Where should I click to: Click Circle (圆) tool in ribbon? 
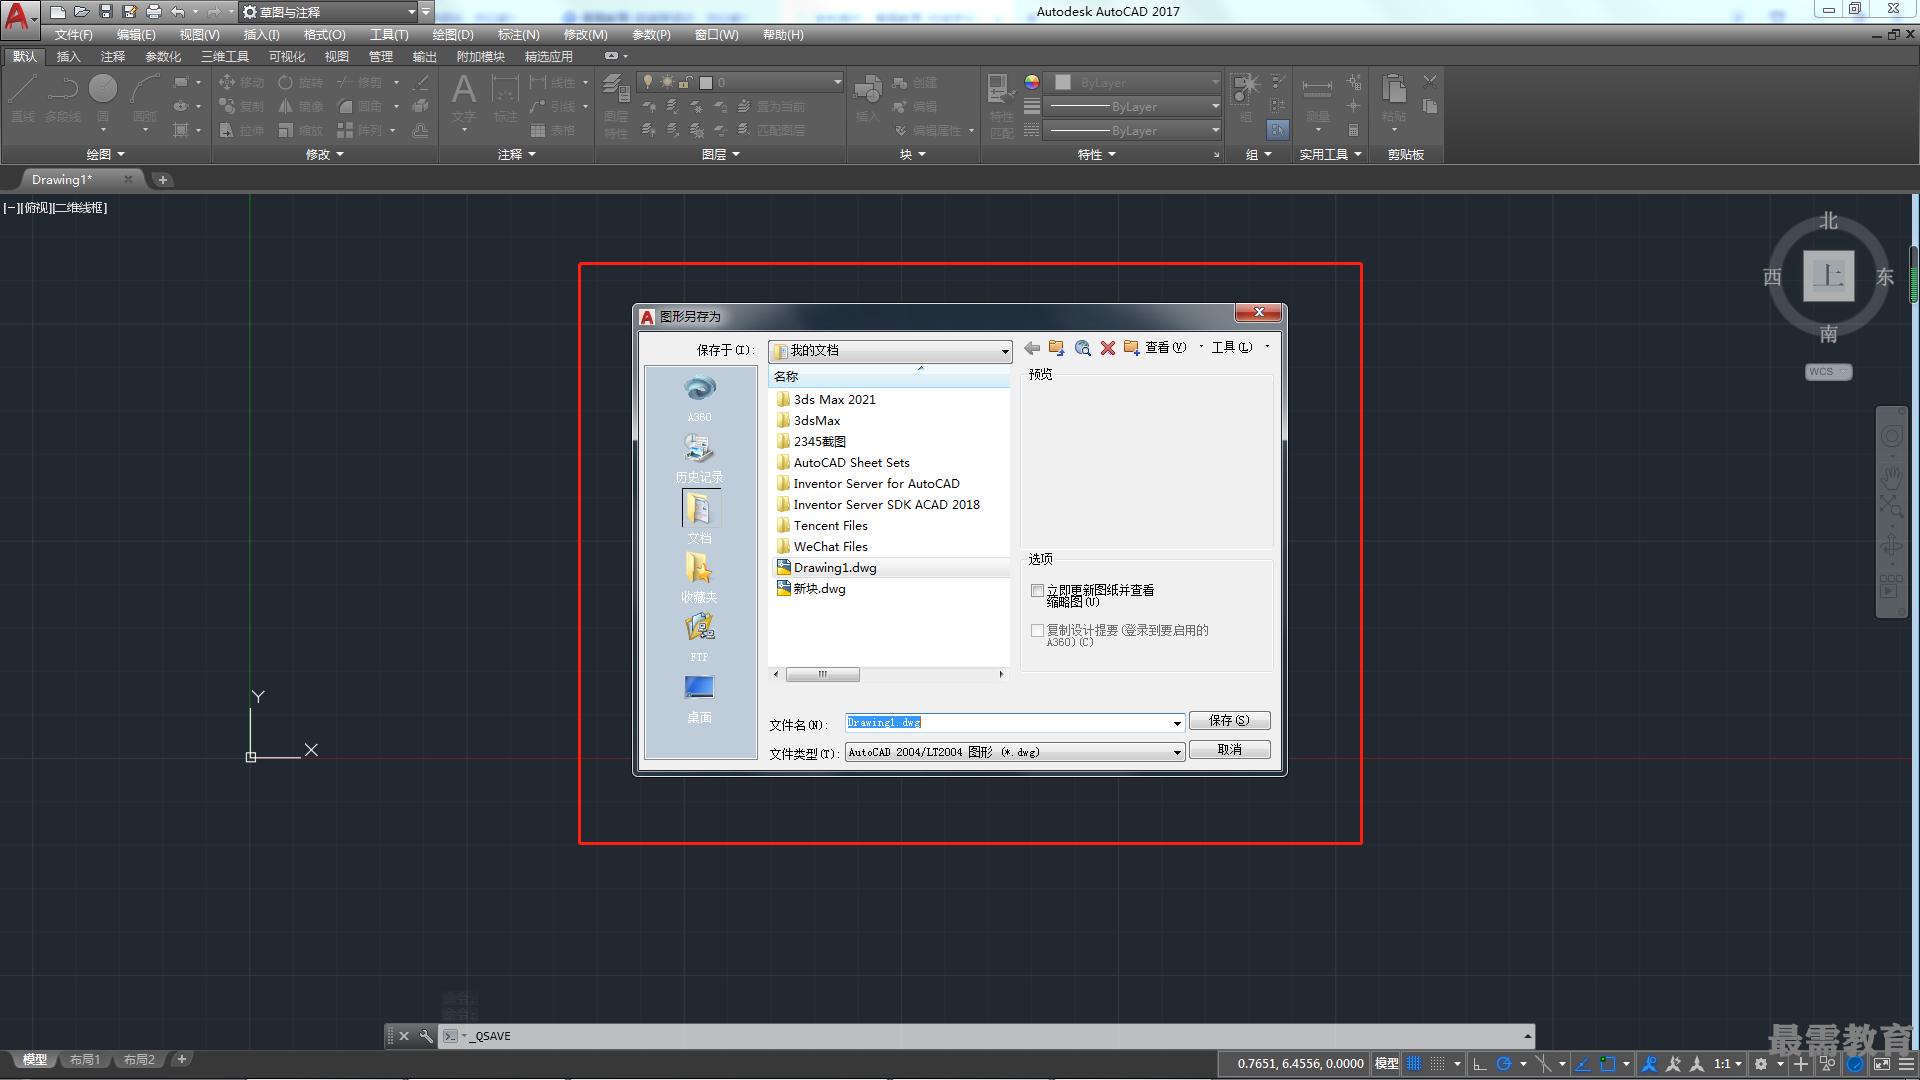tap(103, 100)
